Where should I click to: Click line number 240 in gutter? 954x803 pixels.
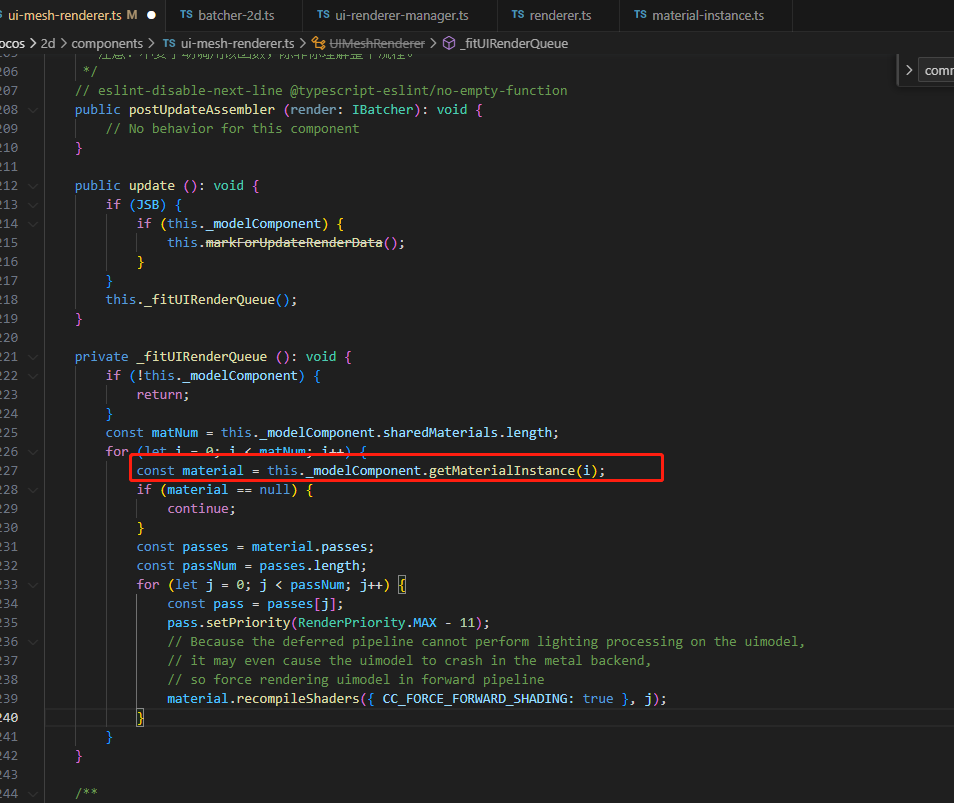[x=9, y=718]
